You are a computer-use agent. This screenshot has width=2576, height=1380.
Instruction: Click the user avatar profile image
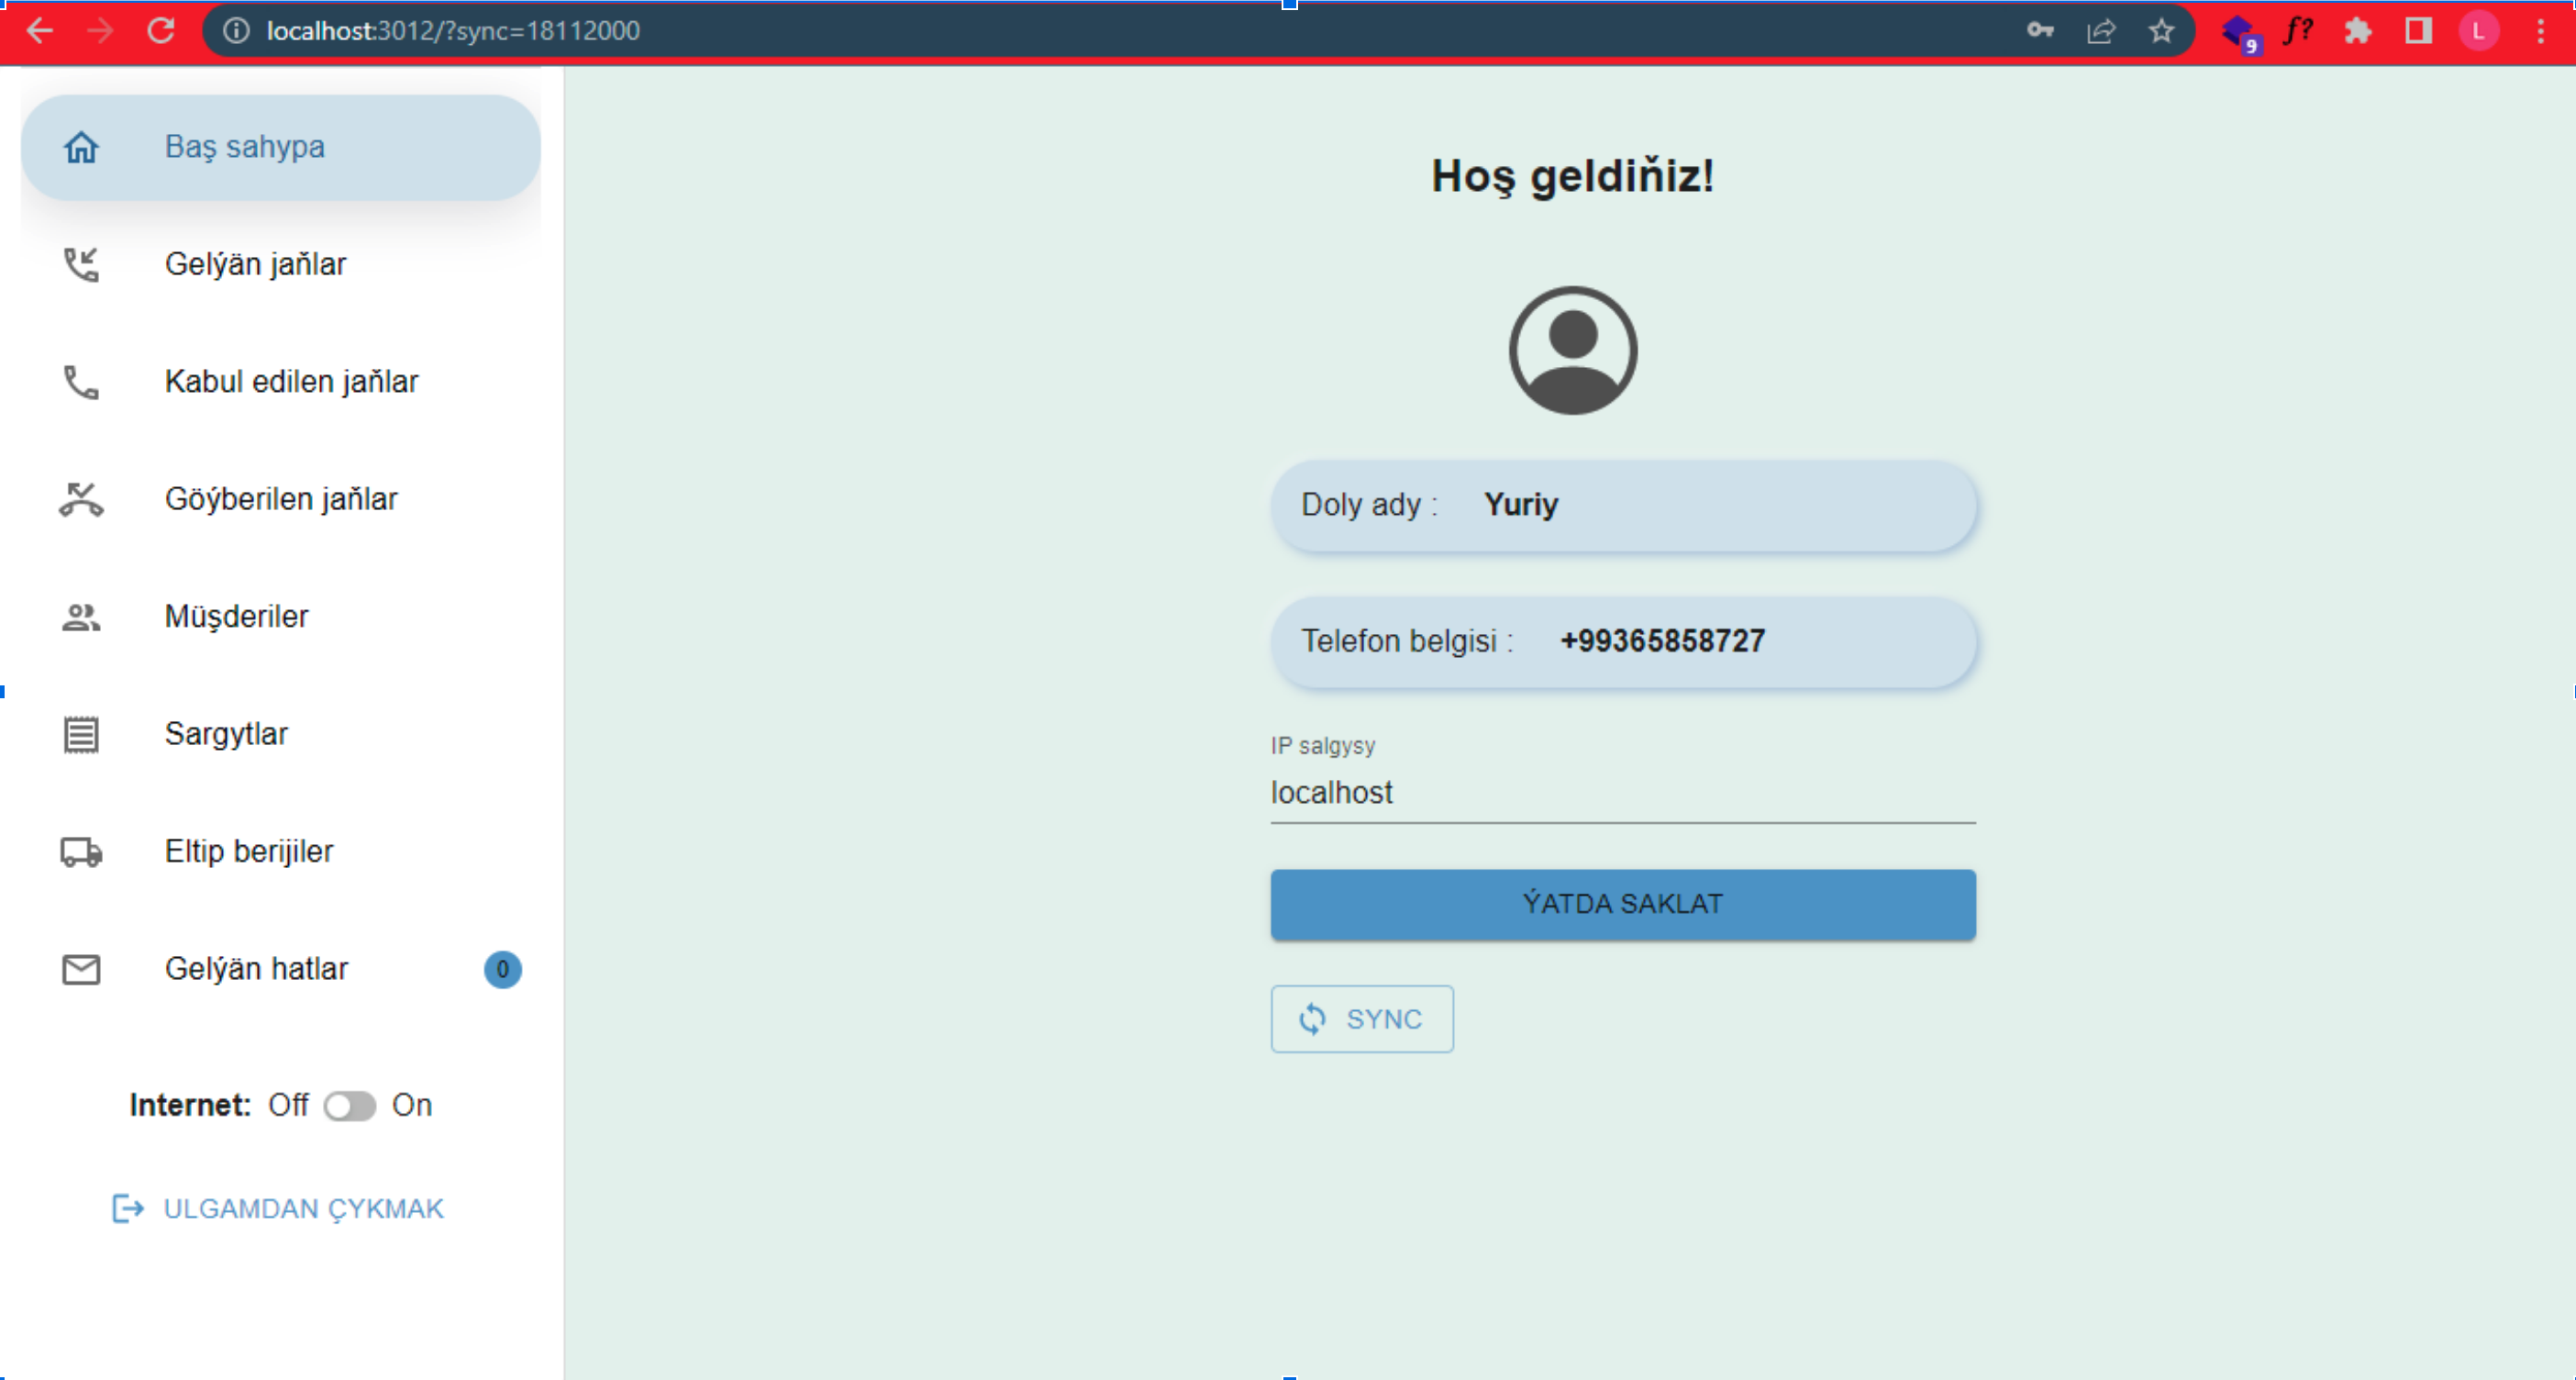click(x=1572, y=350)
